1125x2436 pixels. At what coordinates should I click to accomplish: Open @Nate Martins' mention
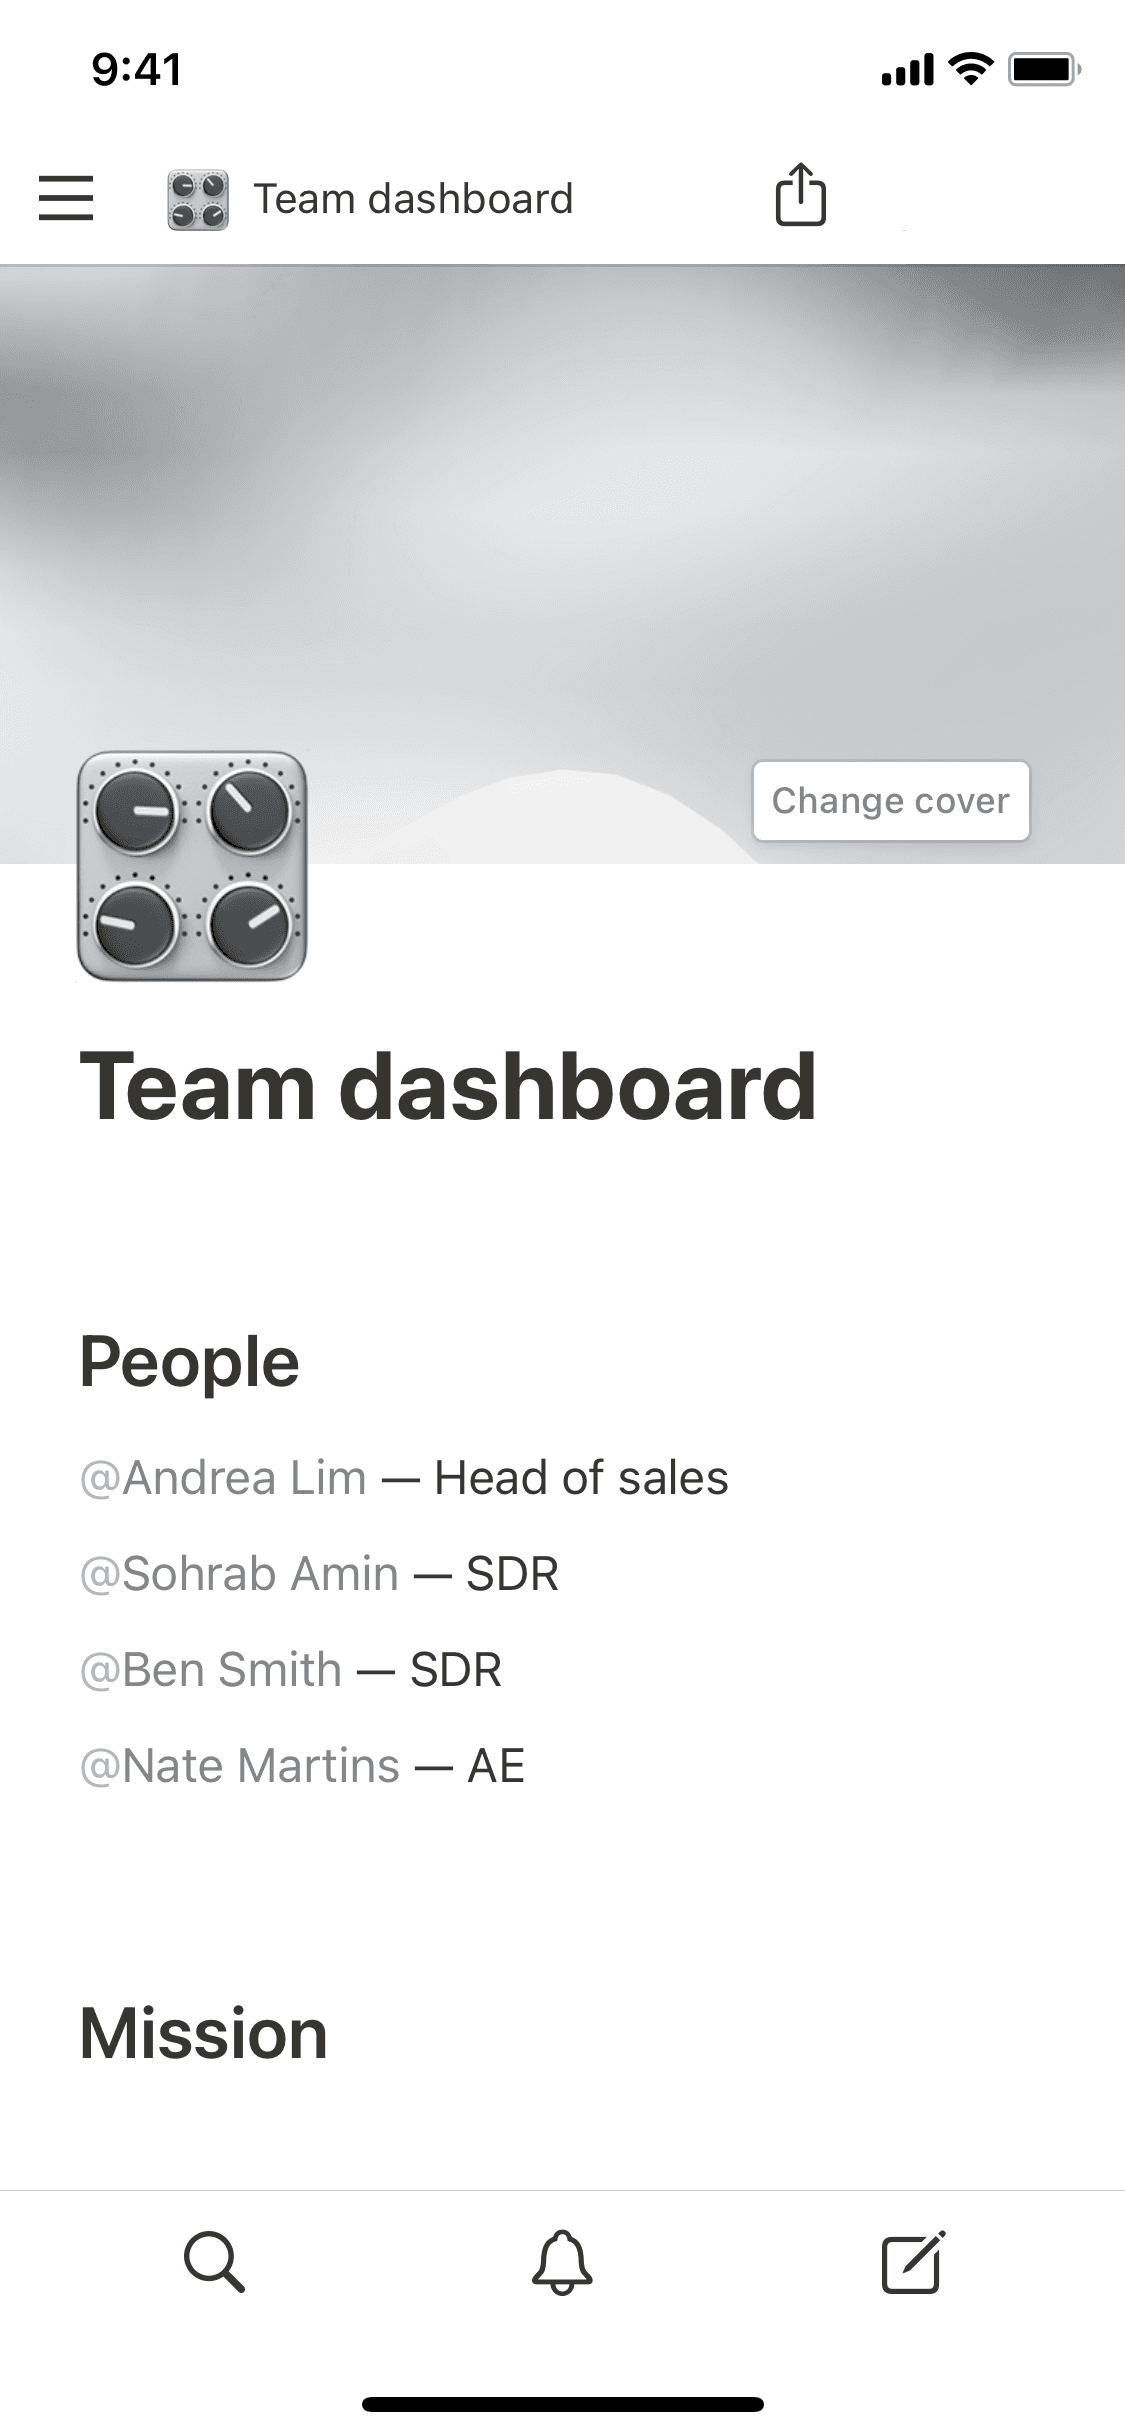pos(238,1764)
